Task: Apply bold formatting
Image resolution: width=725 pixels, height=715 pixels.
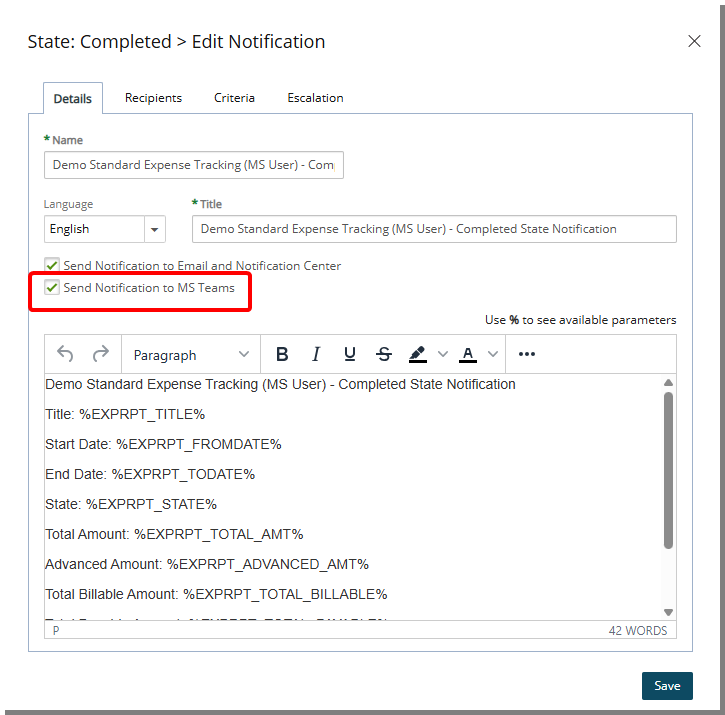Action: [282, 354]
